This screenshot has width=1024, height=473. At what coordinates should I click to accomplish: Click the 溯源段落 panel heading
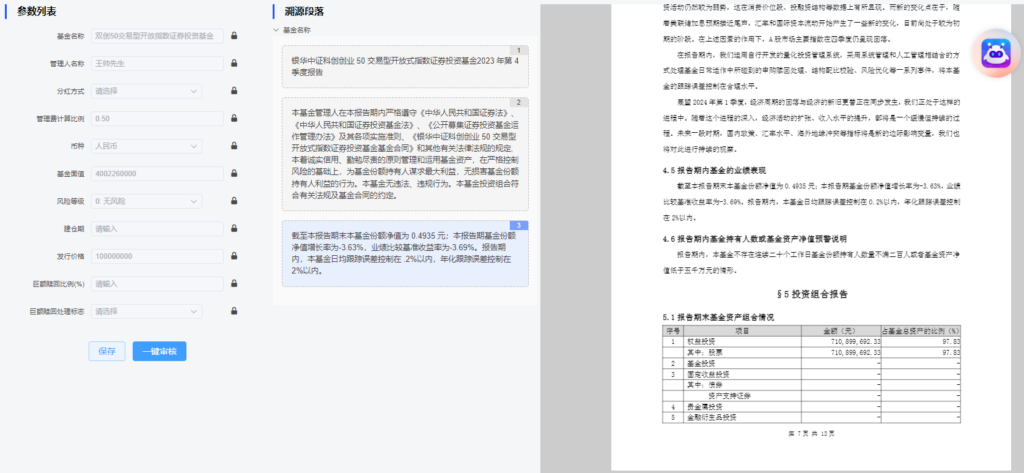[304, 12]
